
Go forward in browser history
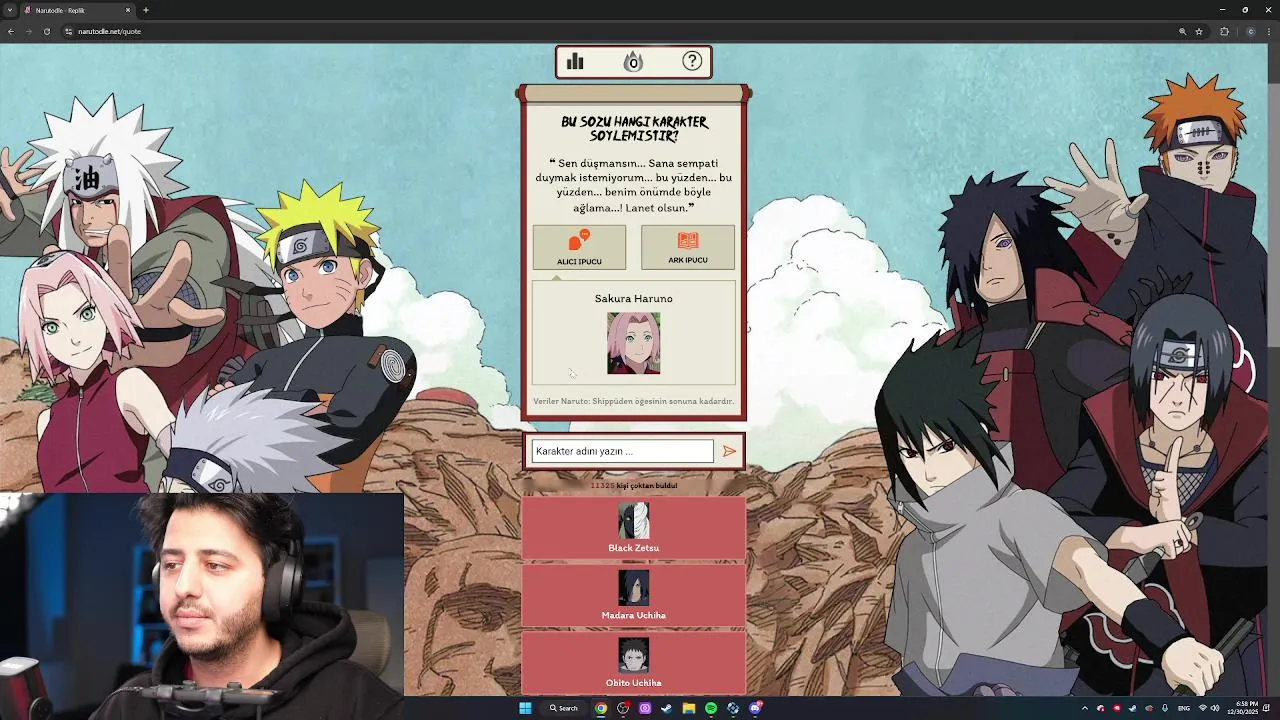point(29,31)
